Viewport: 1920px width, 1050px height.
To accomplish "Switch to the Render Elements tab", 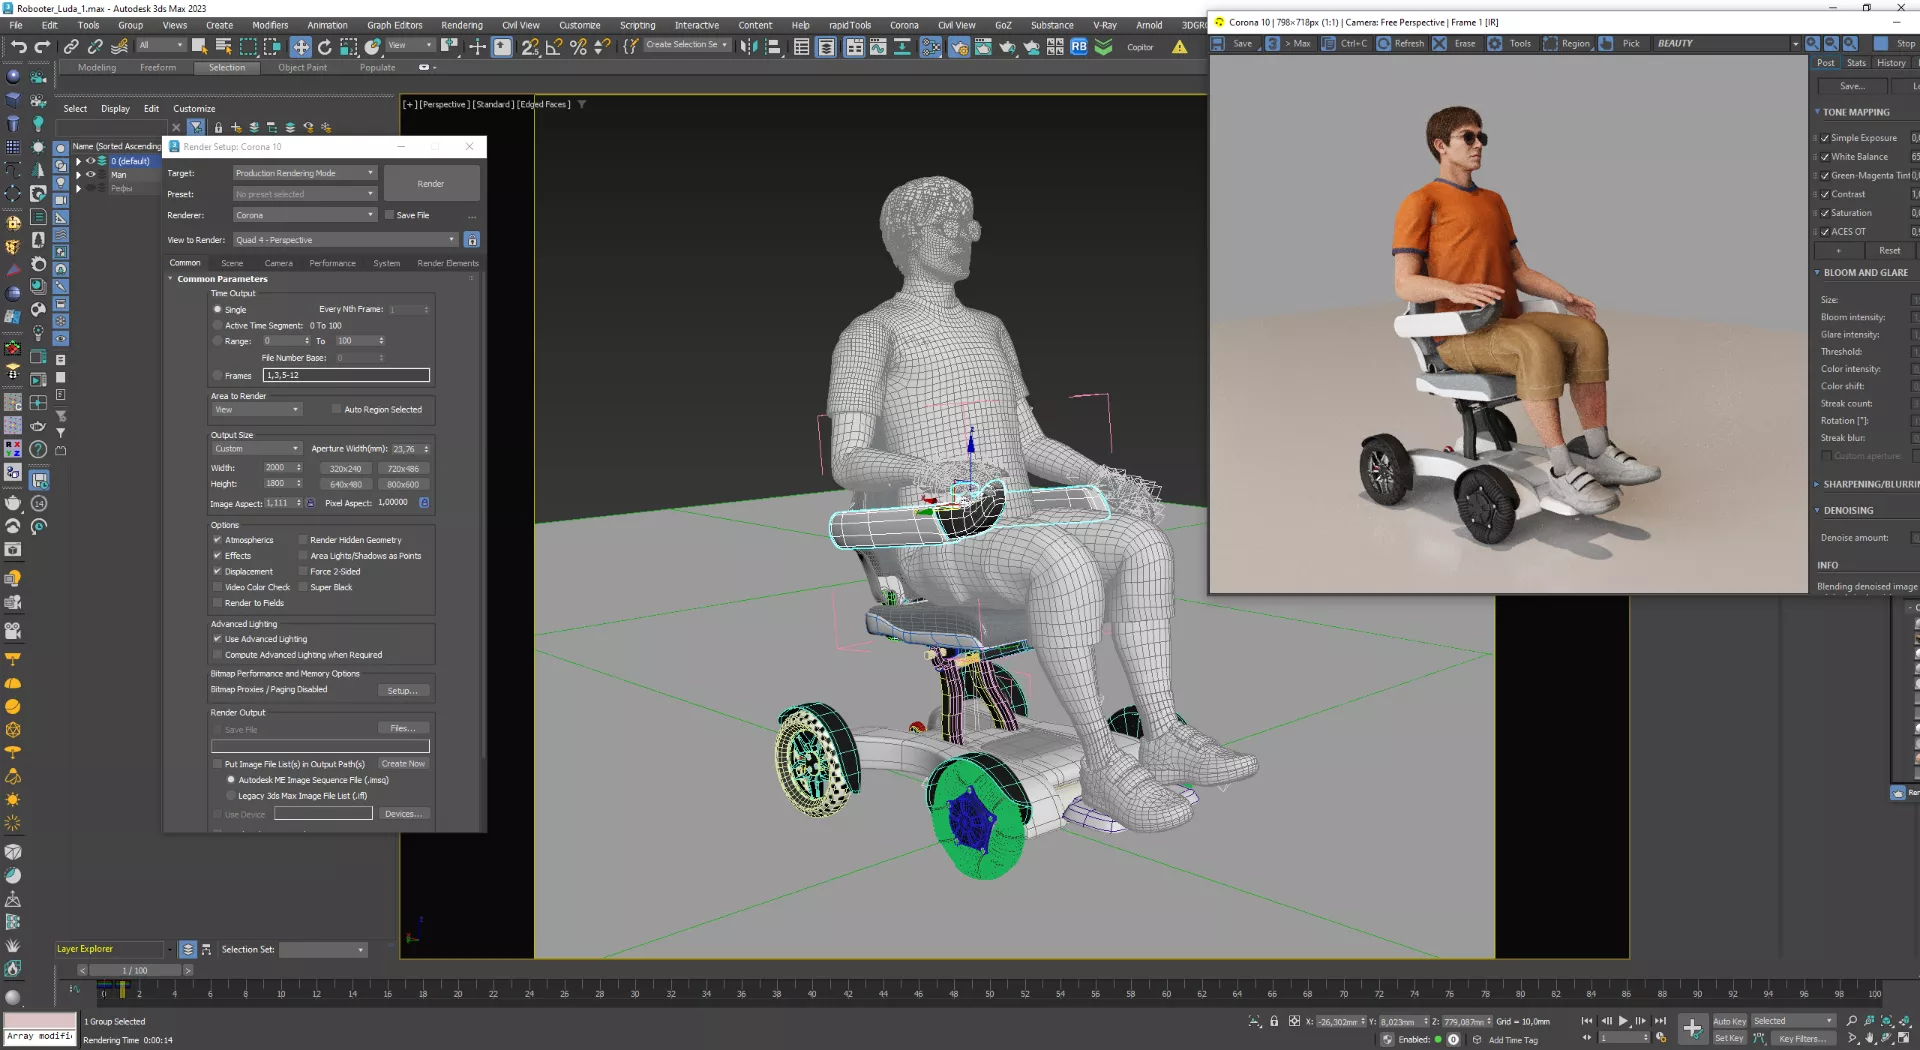I will [447, 263].
